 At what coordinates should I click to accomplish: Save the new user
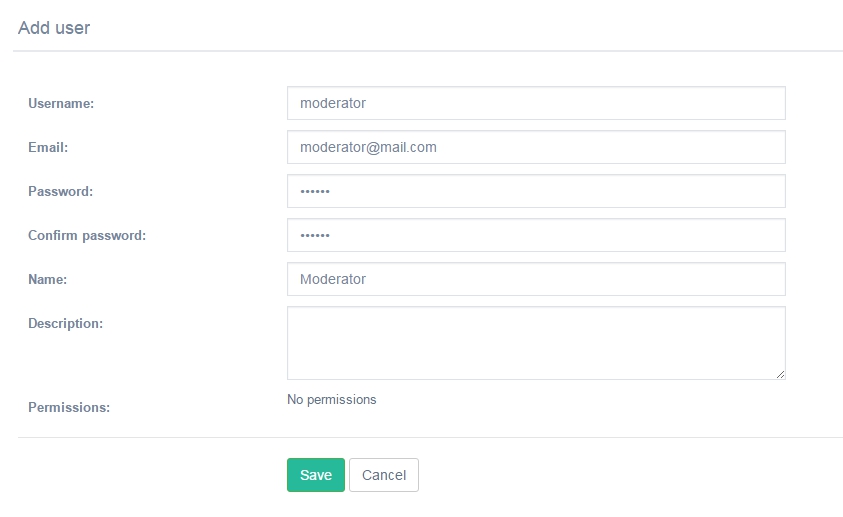pyautogui.click(x=316, y=475)
